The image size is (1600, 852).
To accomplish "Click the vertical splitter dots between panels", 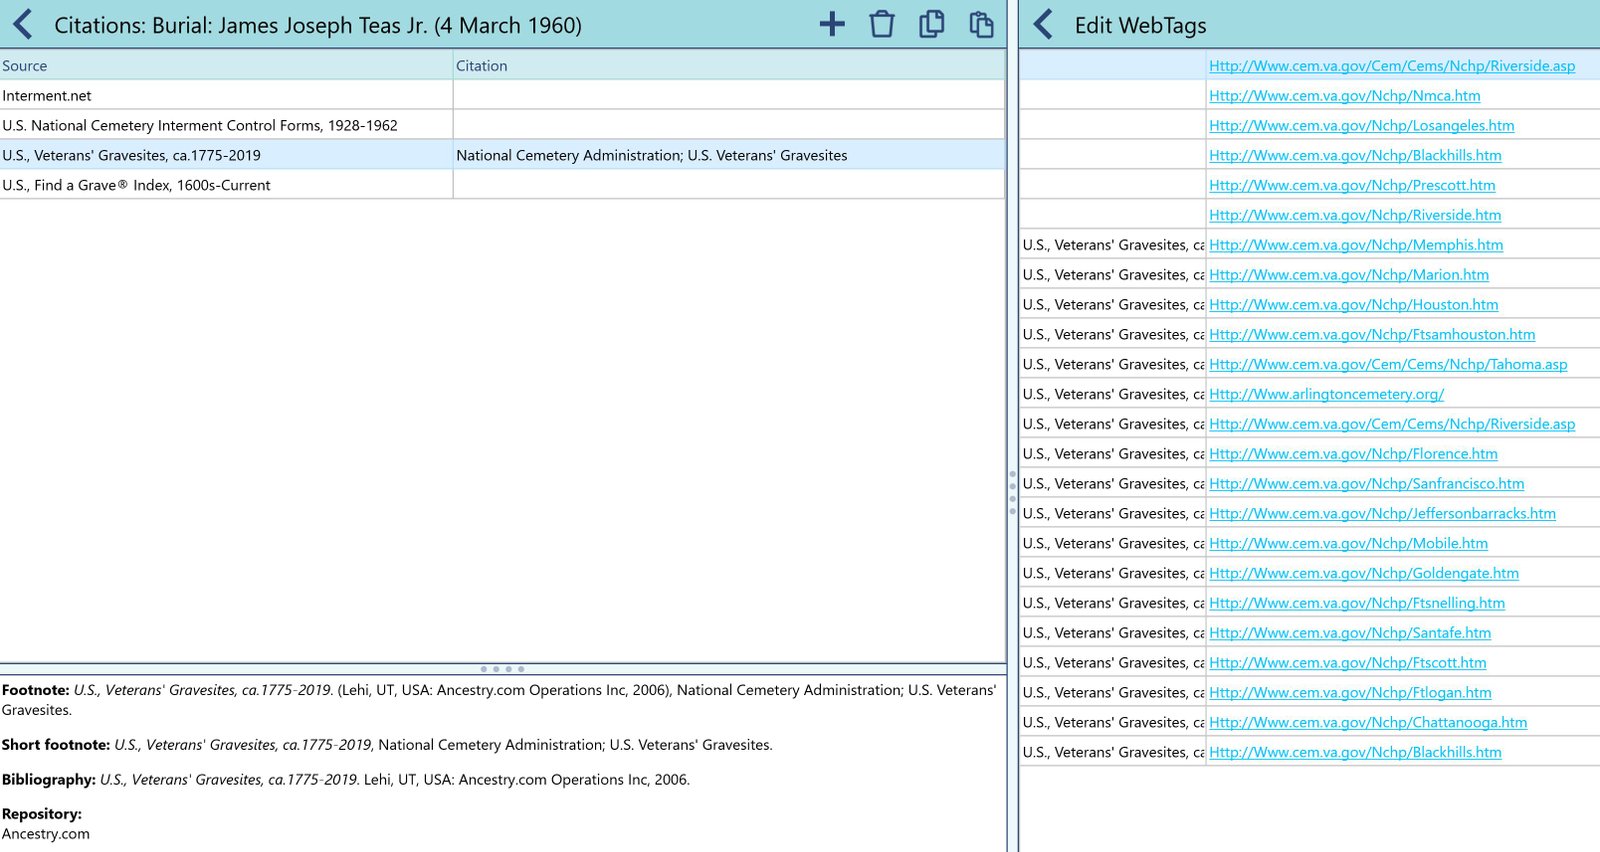I will (1012, 493).
